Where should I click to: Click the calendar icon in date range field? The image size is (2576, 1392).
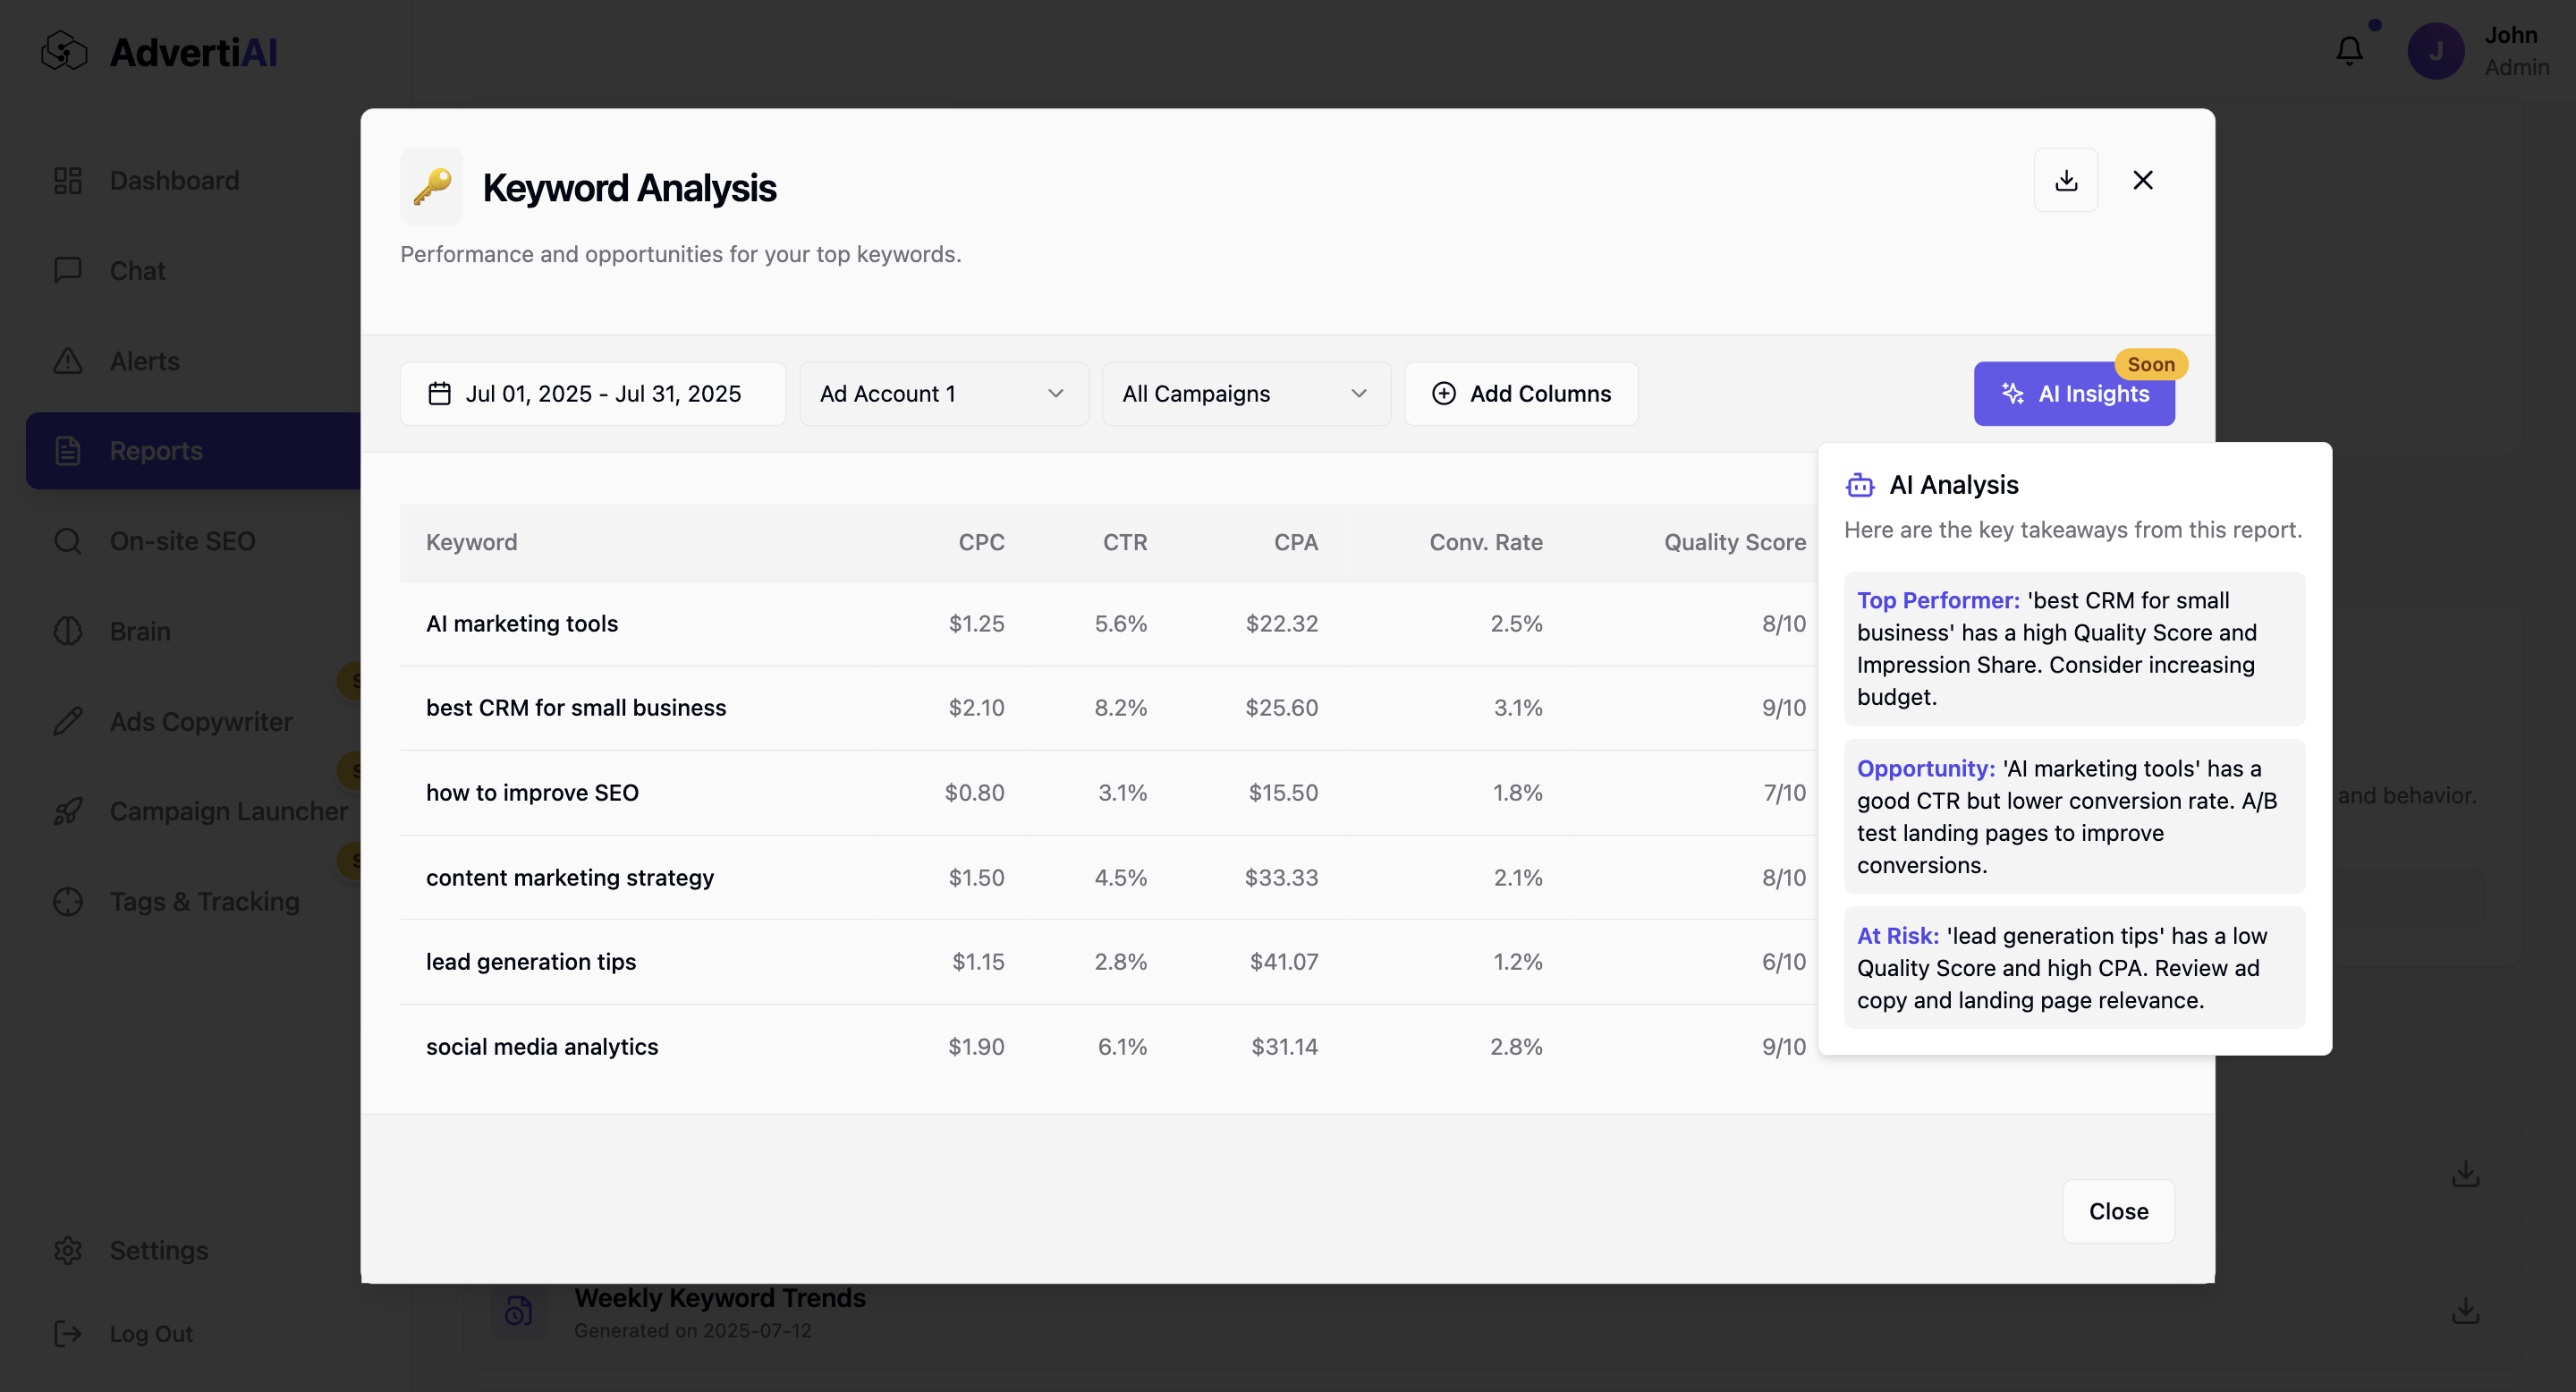pyautogui.click(x=439, y=394)
